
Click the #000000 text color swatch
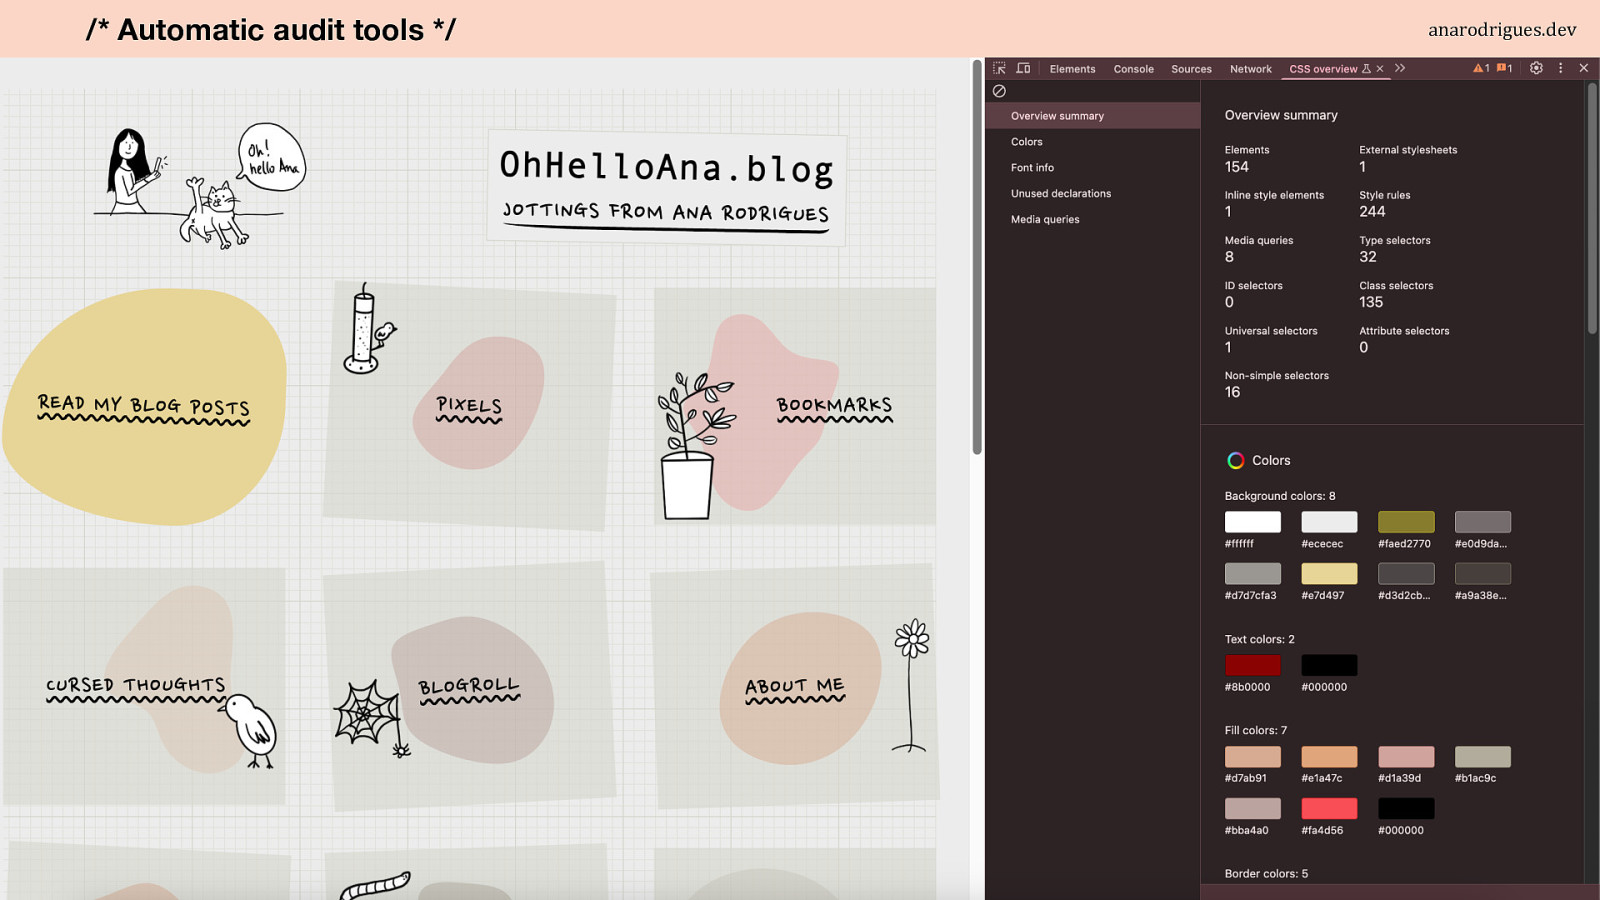(1329, 665)
